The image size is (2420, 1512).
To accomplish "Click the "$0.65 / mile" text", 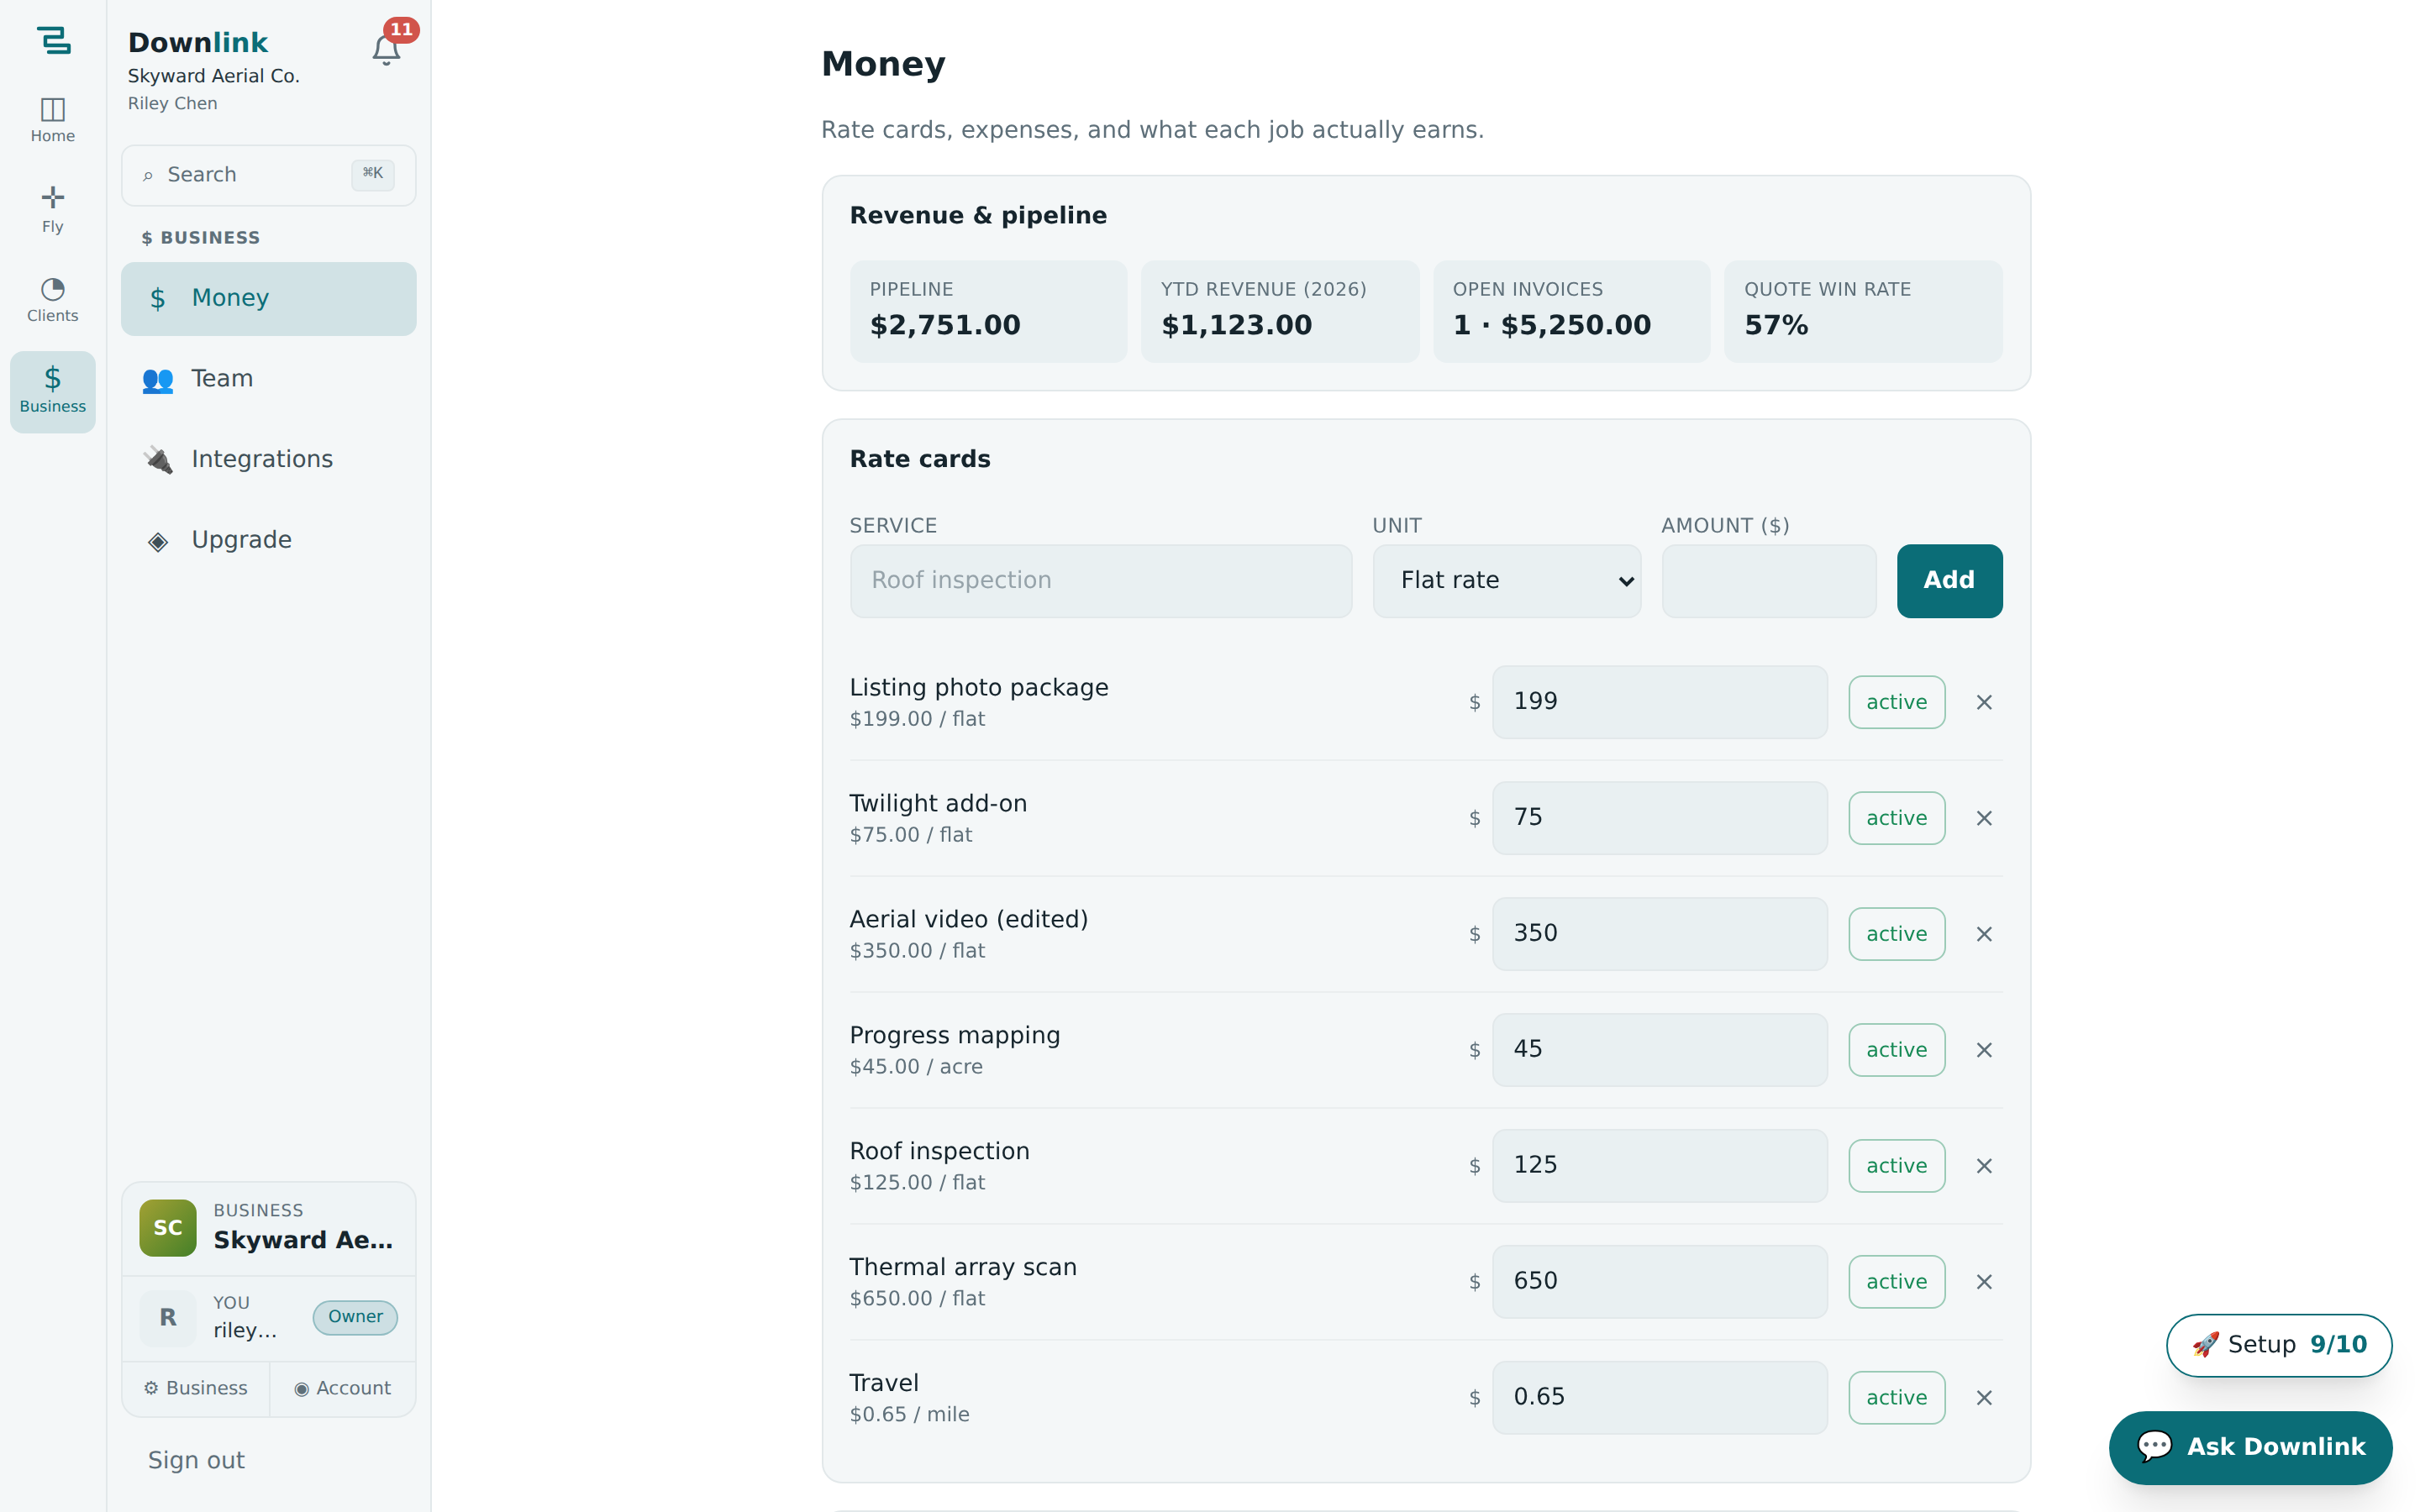I will pyautogui.click(x=909, y=1415).
